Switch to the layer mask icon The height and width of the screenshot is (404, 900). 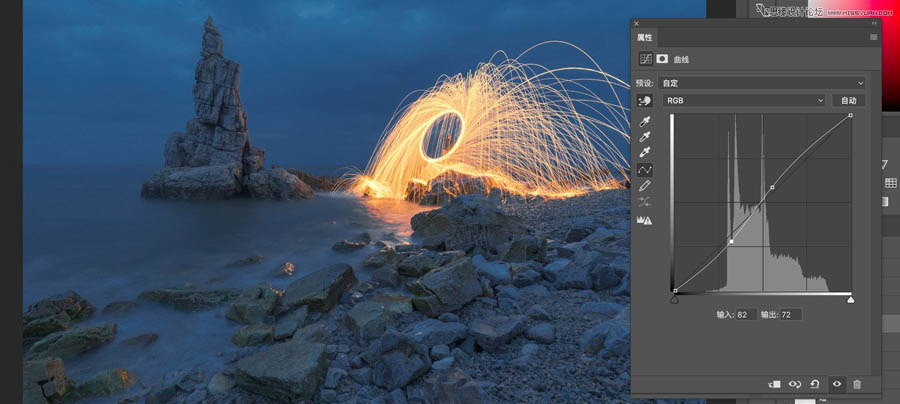tap(662, 59)
